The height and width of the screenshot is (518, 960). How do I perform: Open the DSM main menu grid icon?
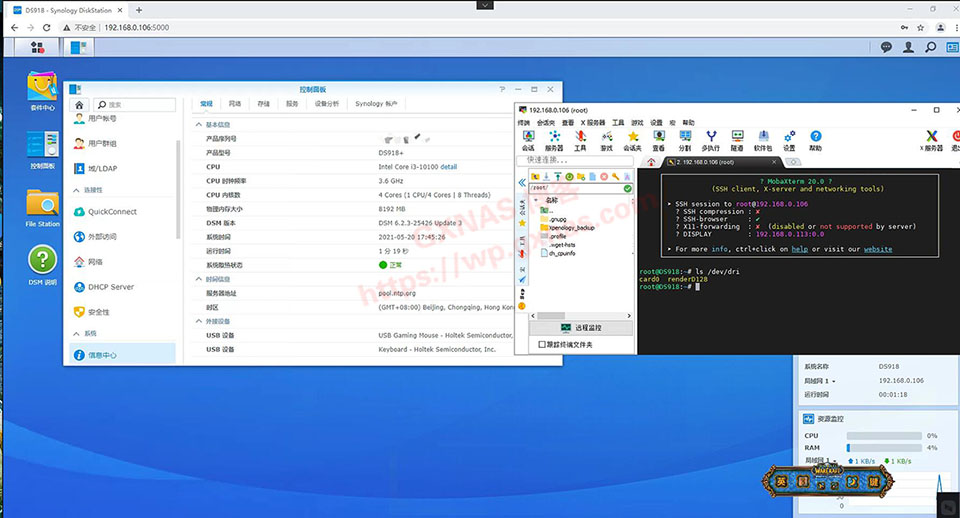tap(38, 47)
